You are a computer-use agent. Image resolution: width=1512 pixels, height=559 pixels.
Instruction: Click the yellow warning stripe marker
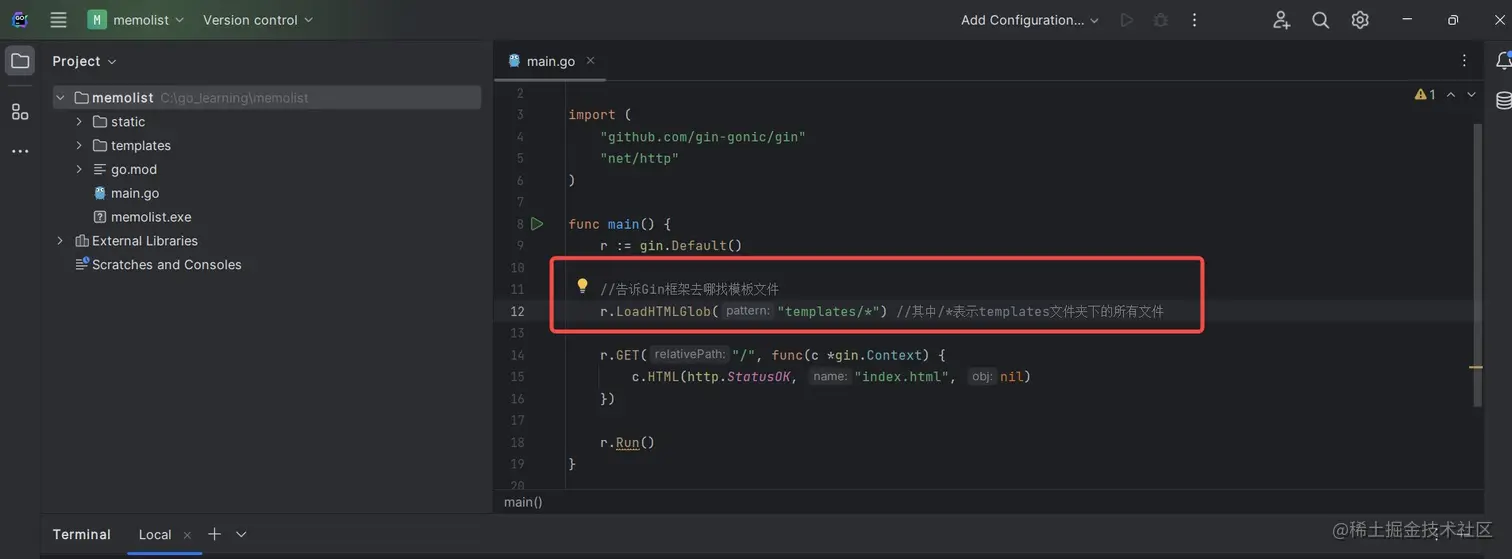[1476, 367]
